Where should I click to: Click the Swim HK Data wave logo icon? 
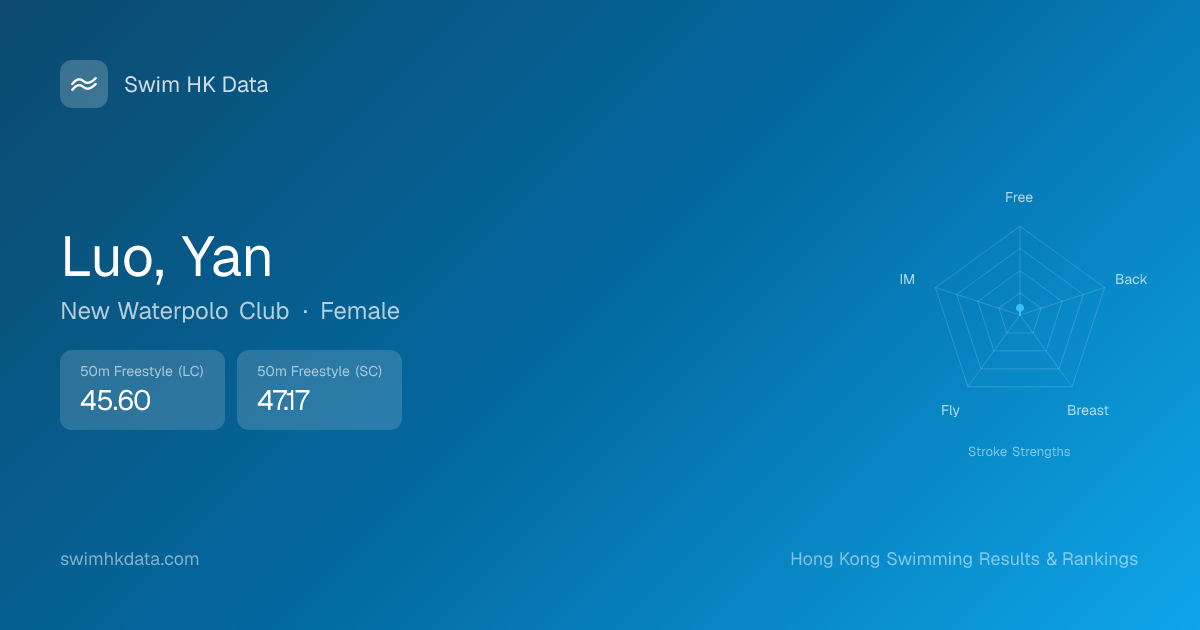[x=84, y=84]
